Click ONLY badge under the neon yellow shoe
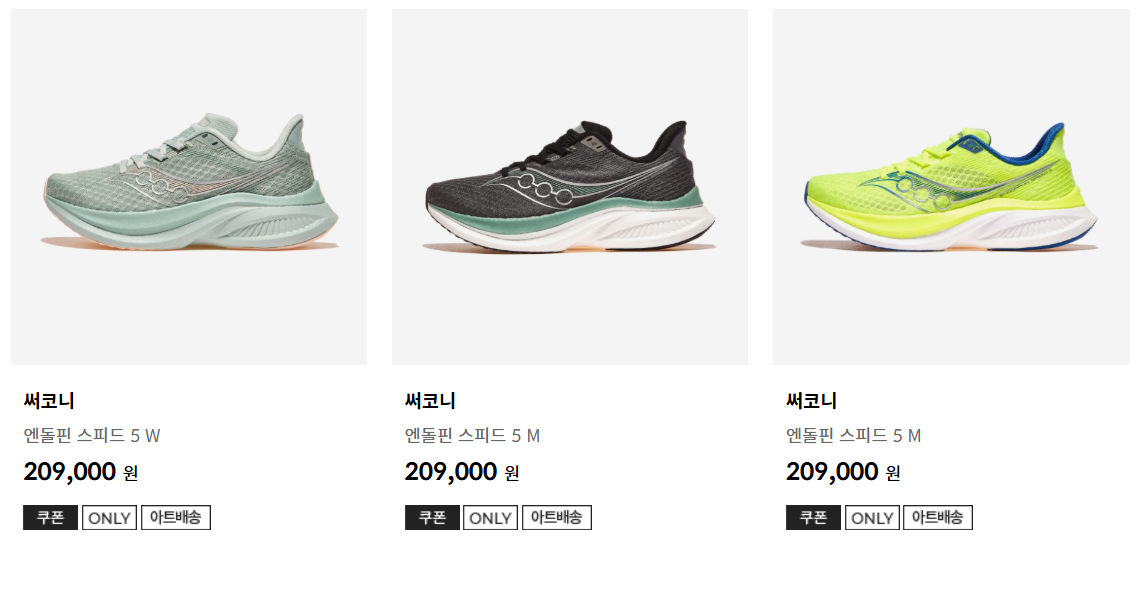 (x=872, y=518)
